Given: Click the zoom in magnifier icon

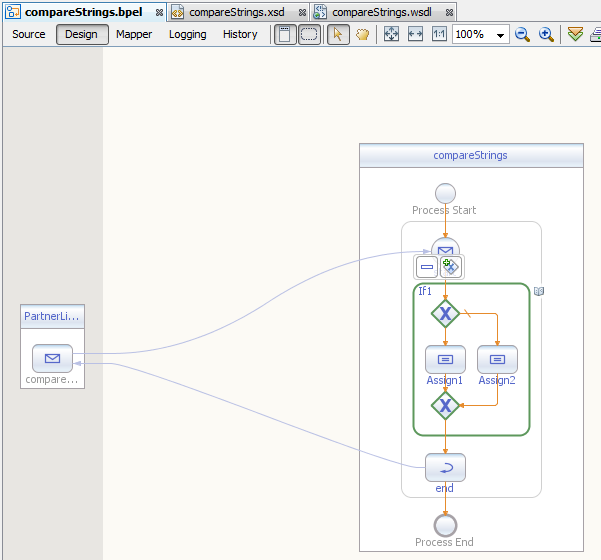Looking at the screenshot, I should click(x=546, y=34).
